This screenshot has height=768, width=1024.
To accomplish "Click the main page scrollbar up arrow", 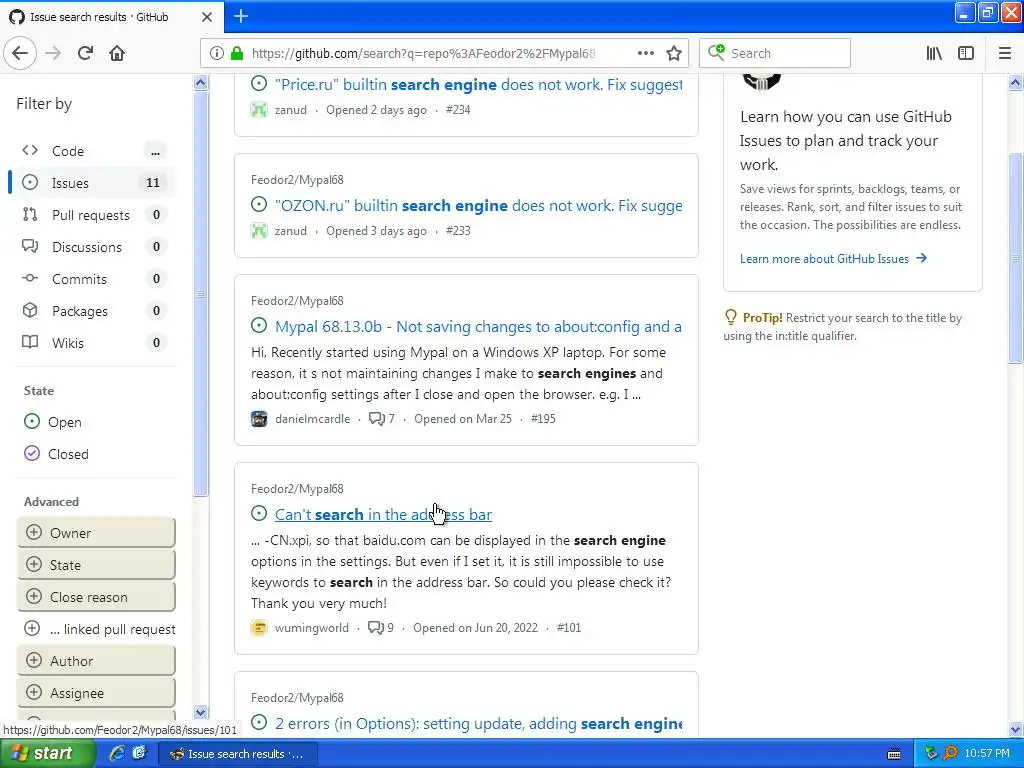I will tap(1016, 82).
